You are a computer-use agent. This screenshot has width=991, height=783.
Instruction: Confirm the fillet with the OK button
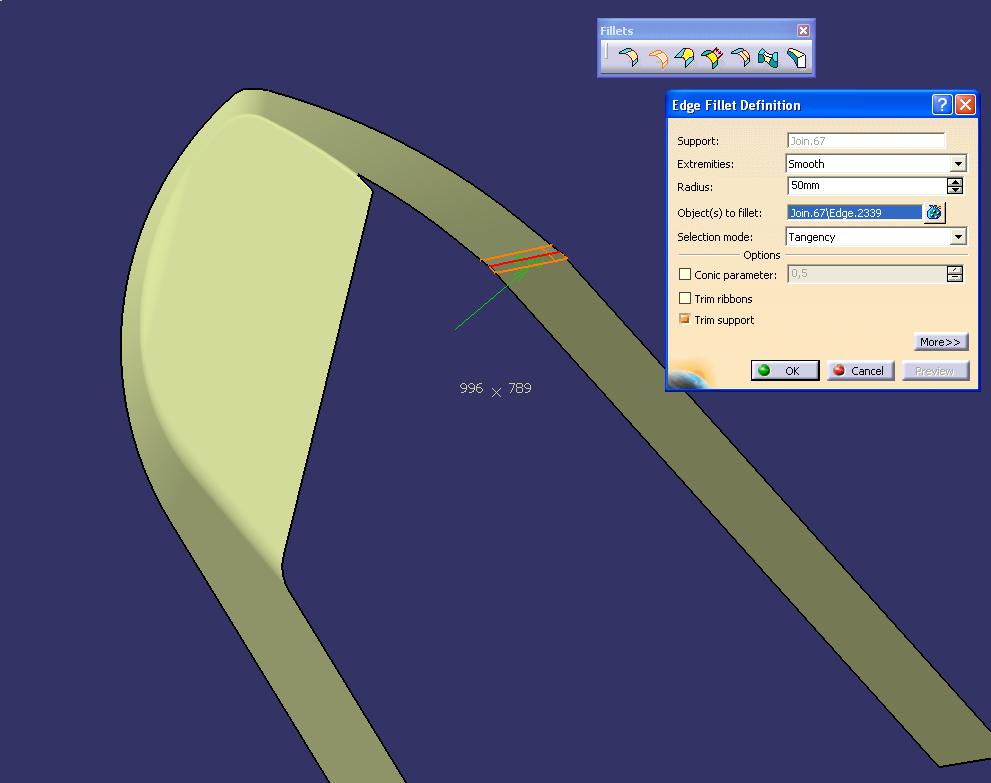click(785, 370)
